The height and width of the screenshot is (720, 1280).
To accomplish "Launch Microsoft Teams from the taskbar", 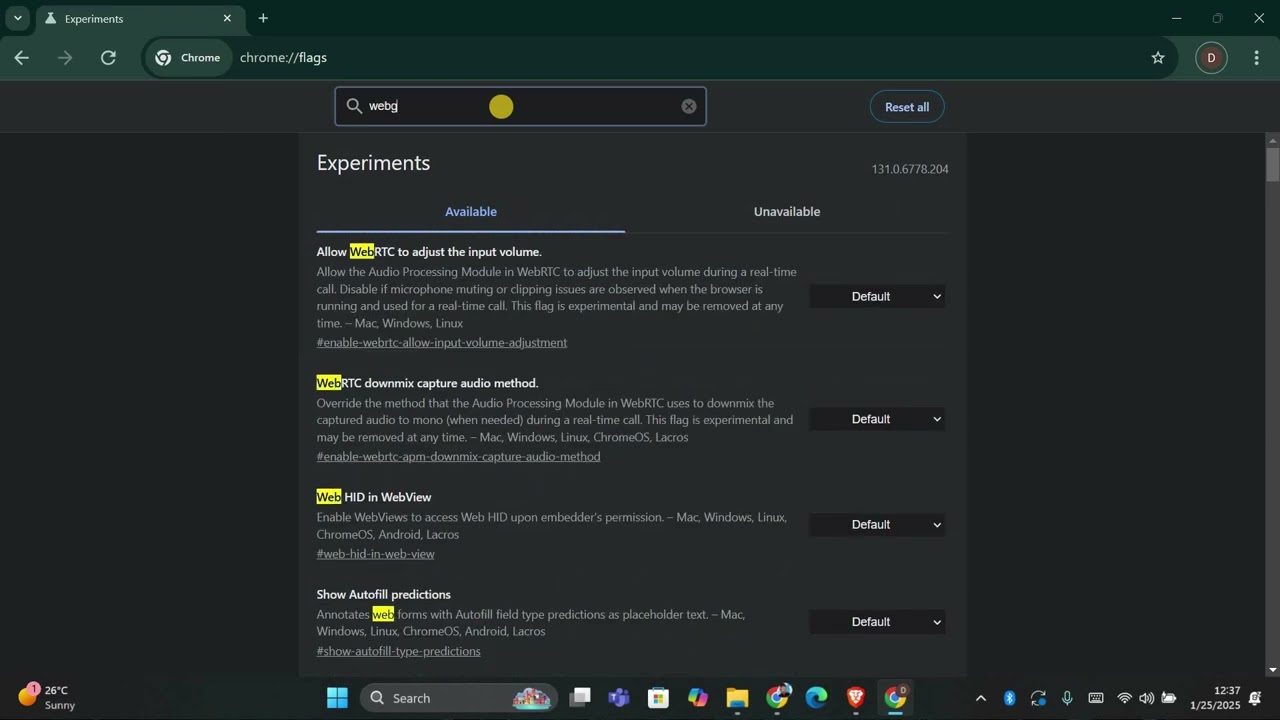I will [x=619, y=698].
